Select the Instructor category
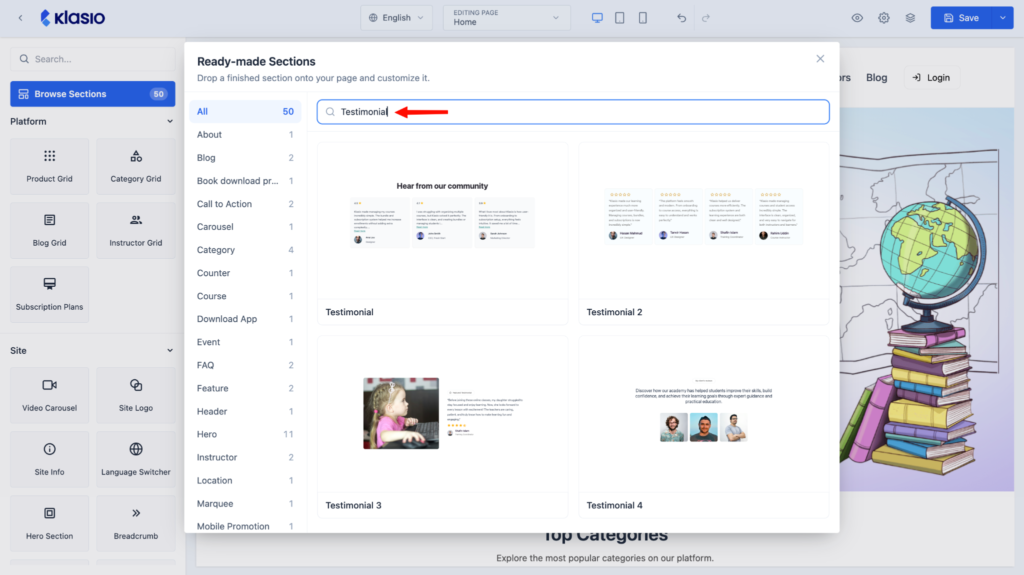 pos(245,457)
